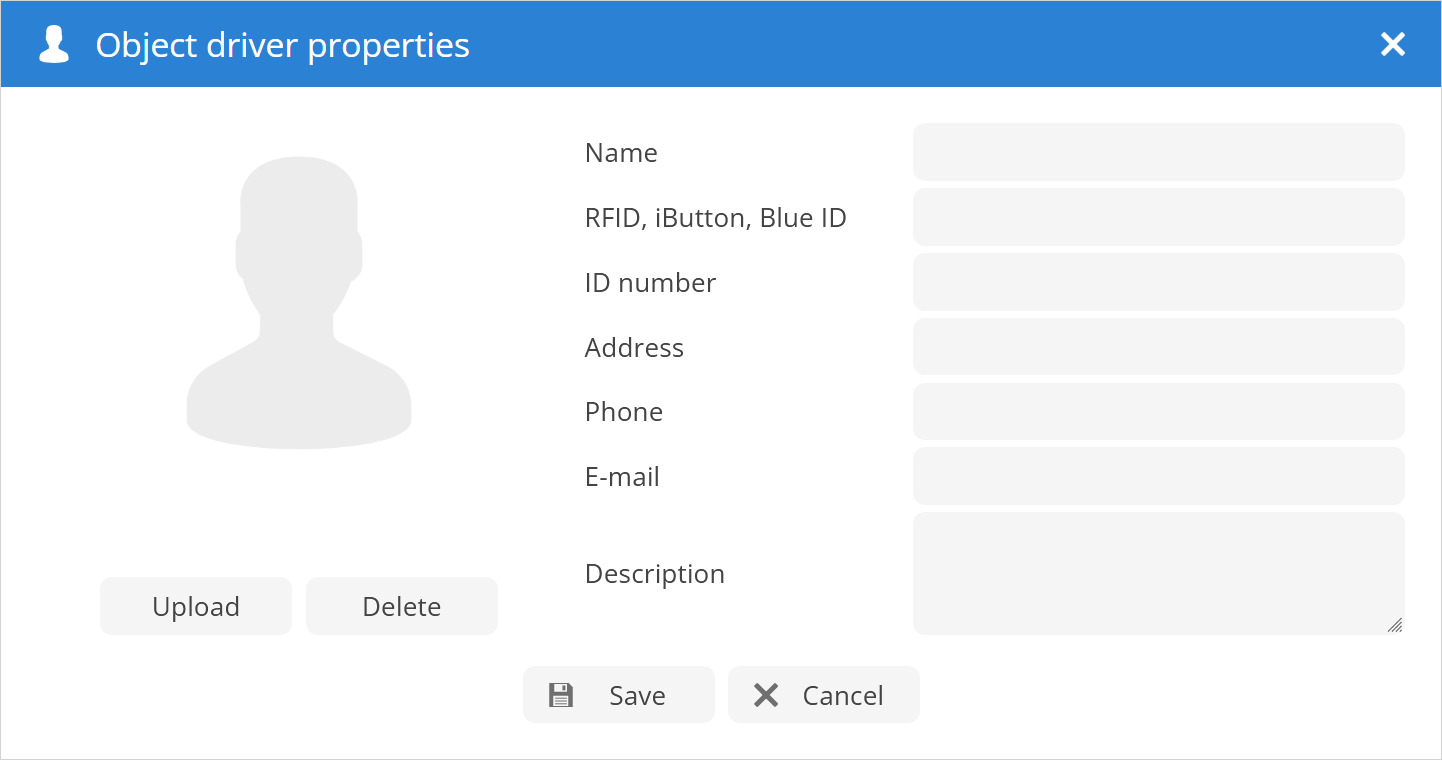Click the Description box resize handle
The image size is (1442, 760).
[1395, 625]
